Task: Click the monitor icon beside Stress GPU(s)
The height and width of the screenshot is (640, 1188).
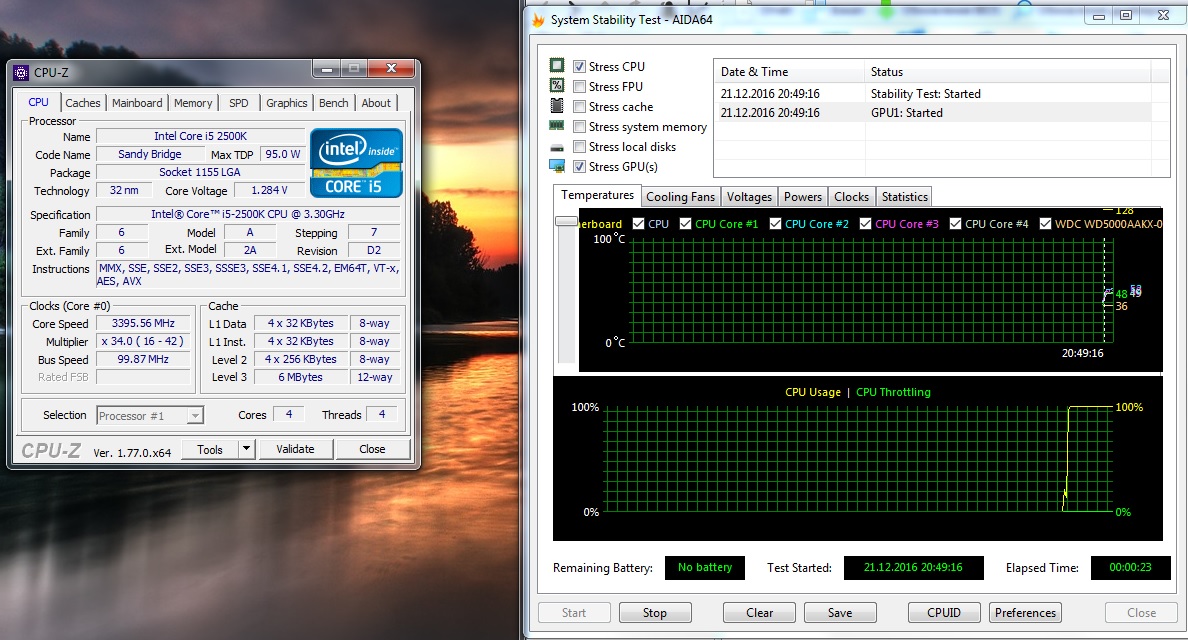Action: (557, 167)
